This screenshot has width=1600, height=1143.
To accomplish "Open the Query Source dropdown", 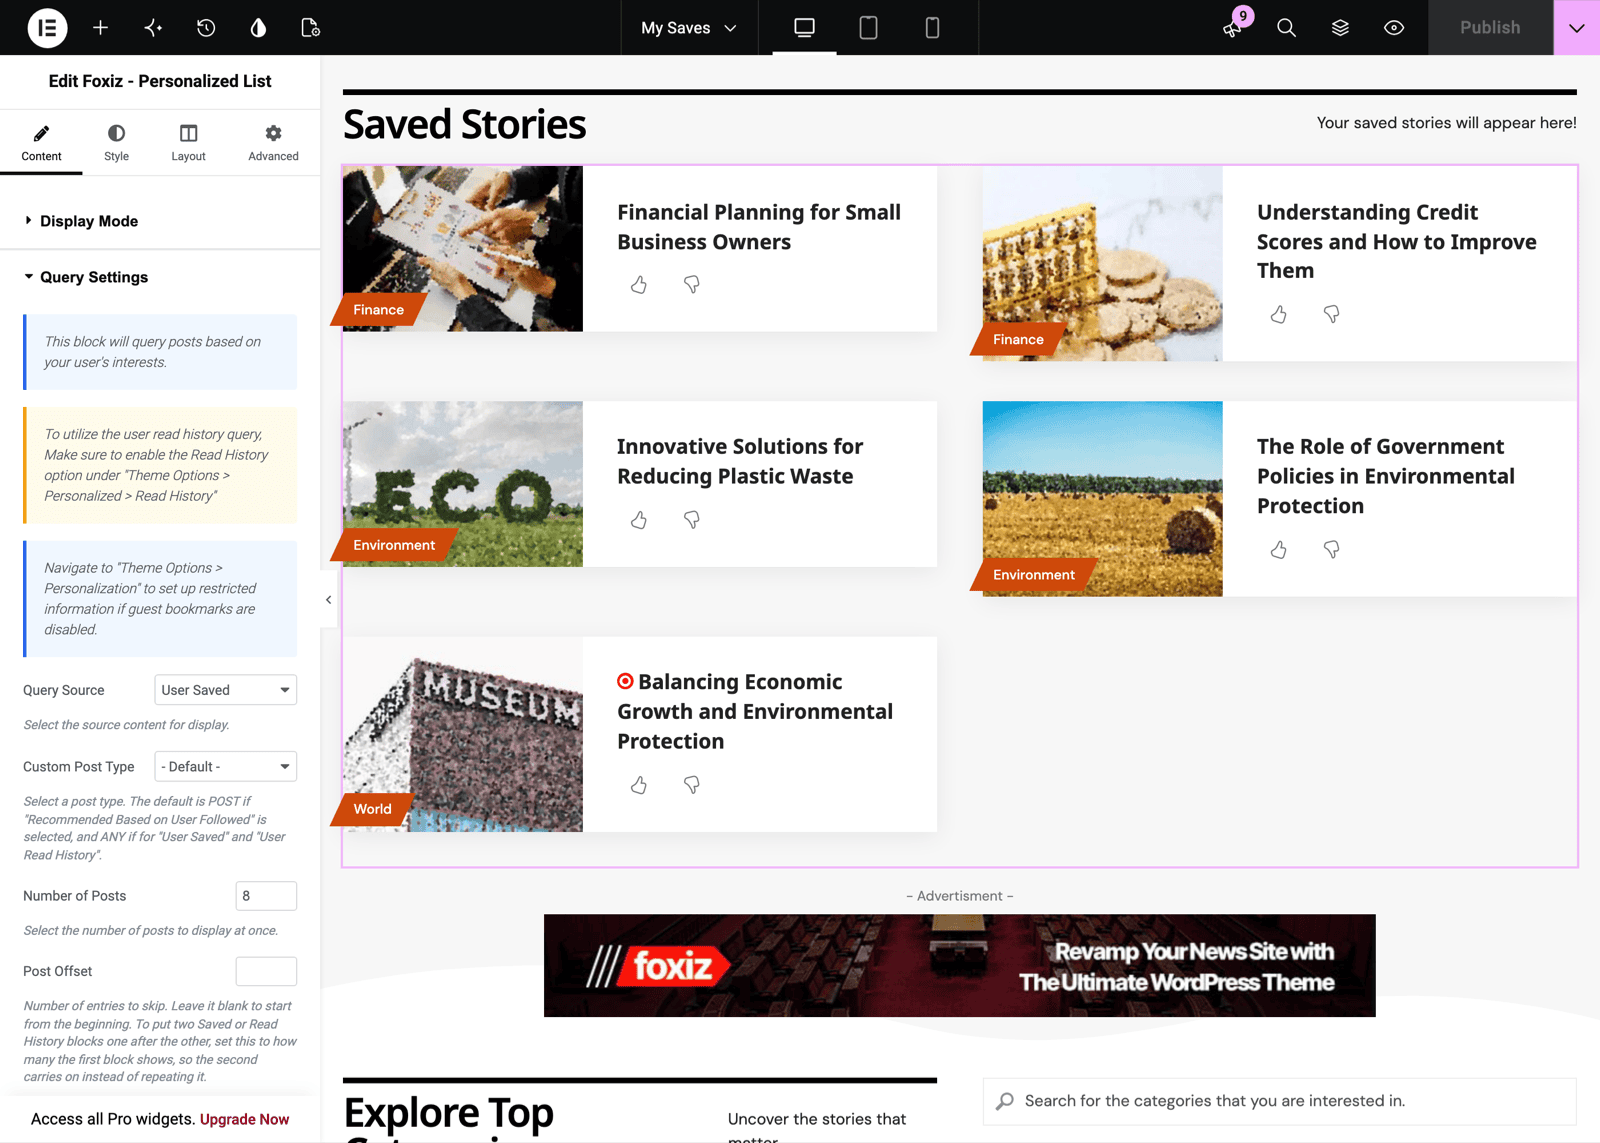I will [226, 690].
